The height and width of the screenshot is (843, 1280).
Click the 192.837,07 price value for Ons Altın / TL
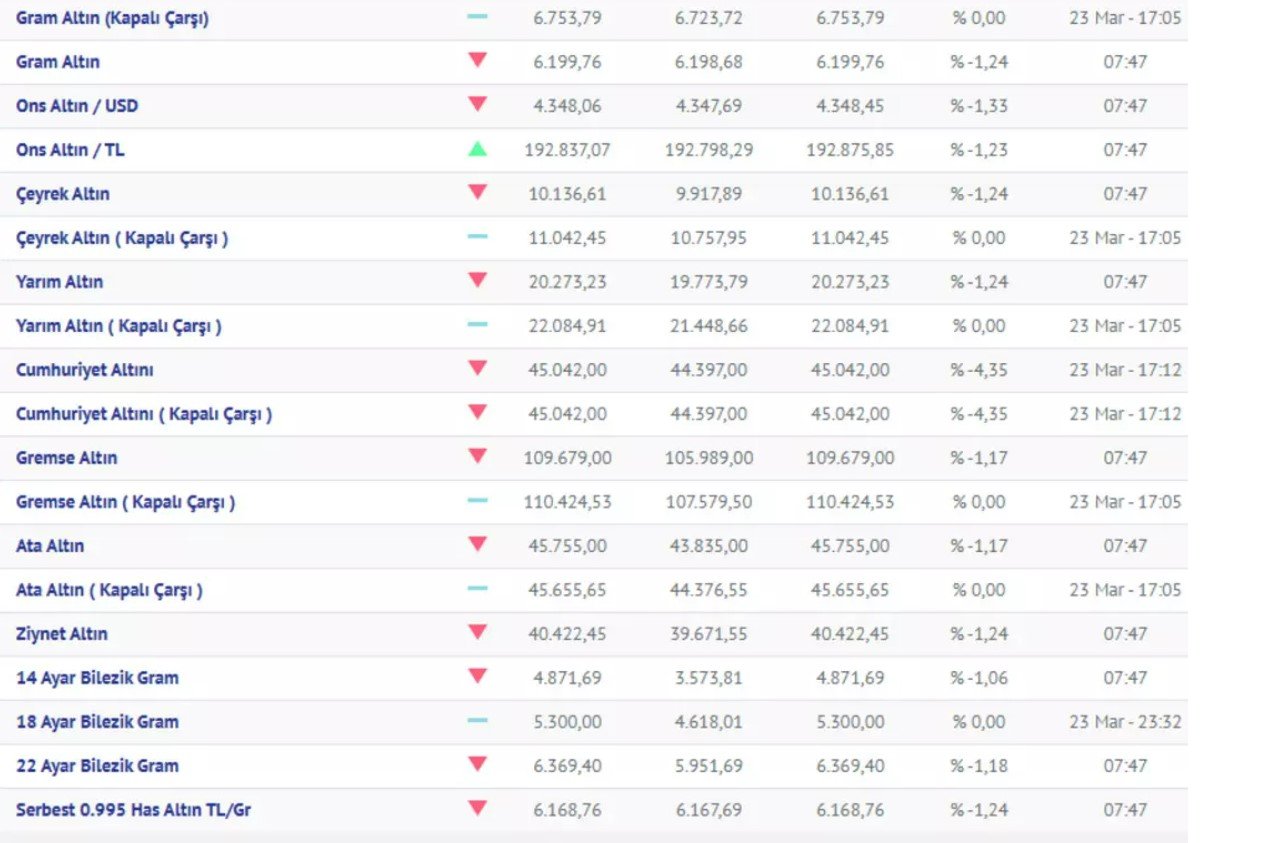click(x=567, y=150)
